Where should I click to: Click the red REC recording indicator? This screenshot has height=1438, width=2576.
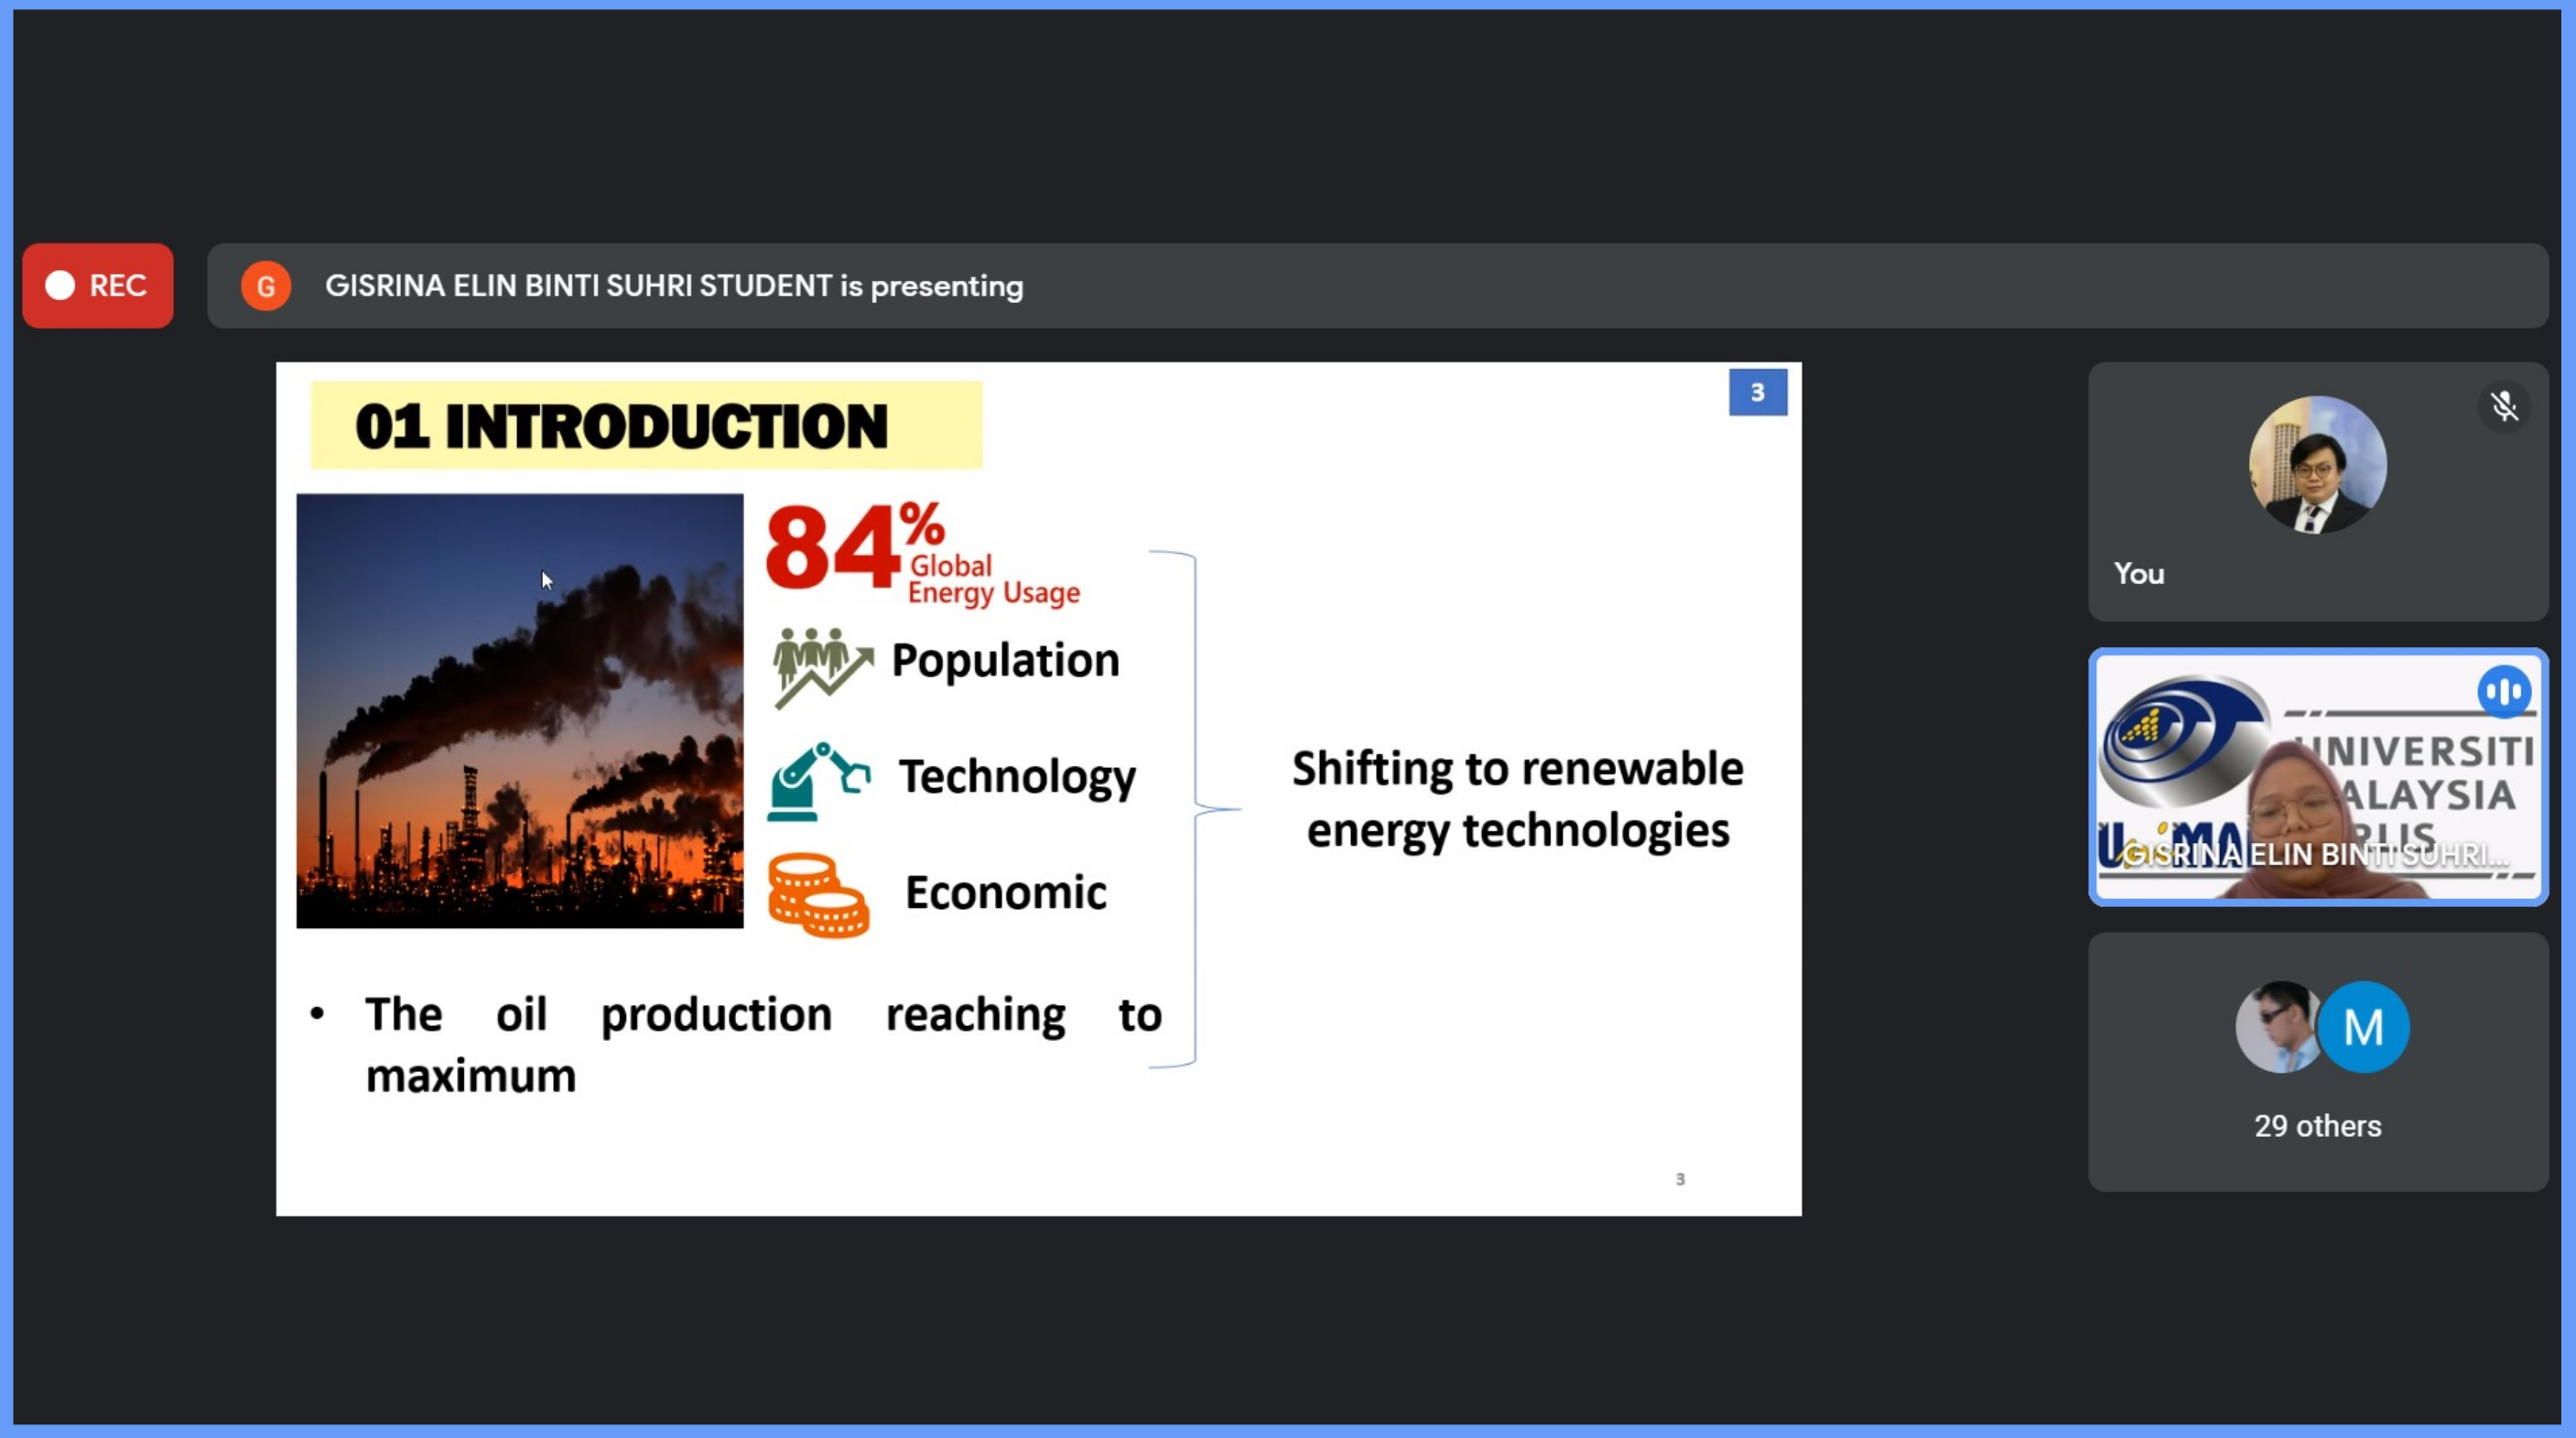click(97, 285)
